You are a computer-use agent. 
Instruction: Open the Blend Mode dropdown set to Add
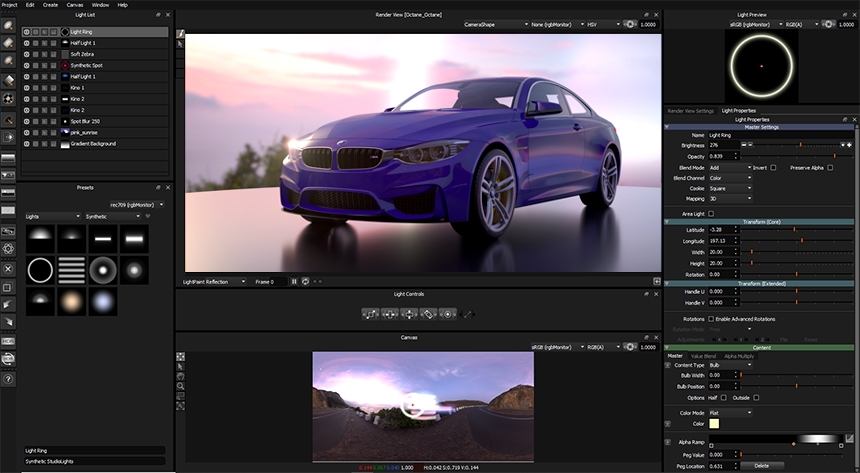coord(730,167)
